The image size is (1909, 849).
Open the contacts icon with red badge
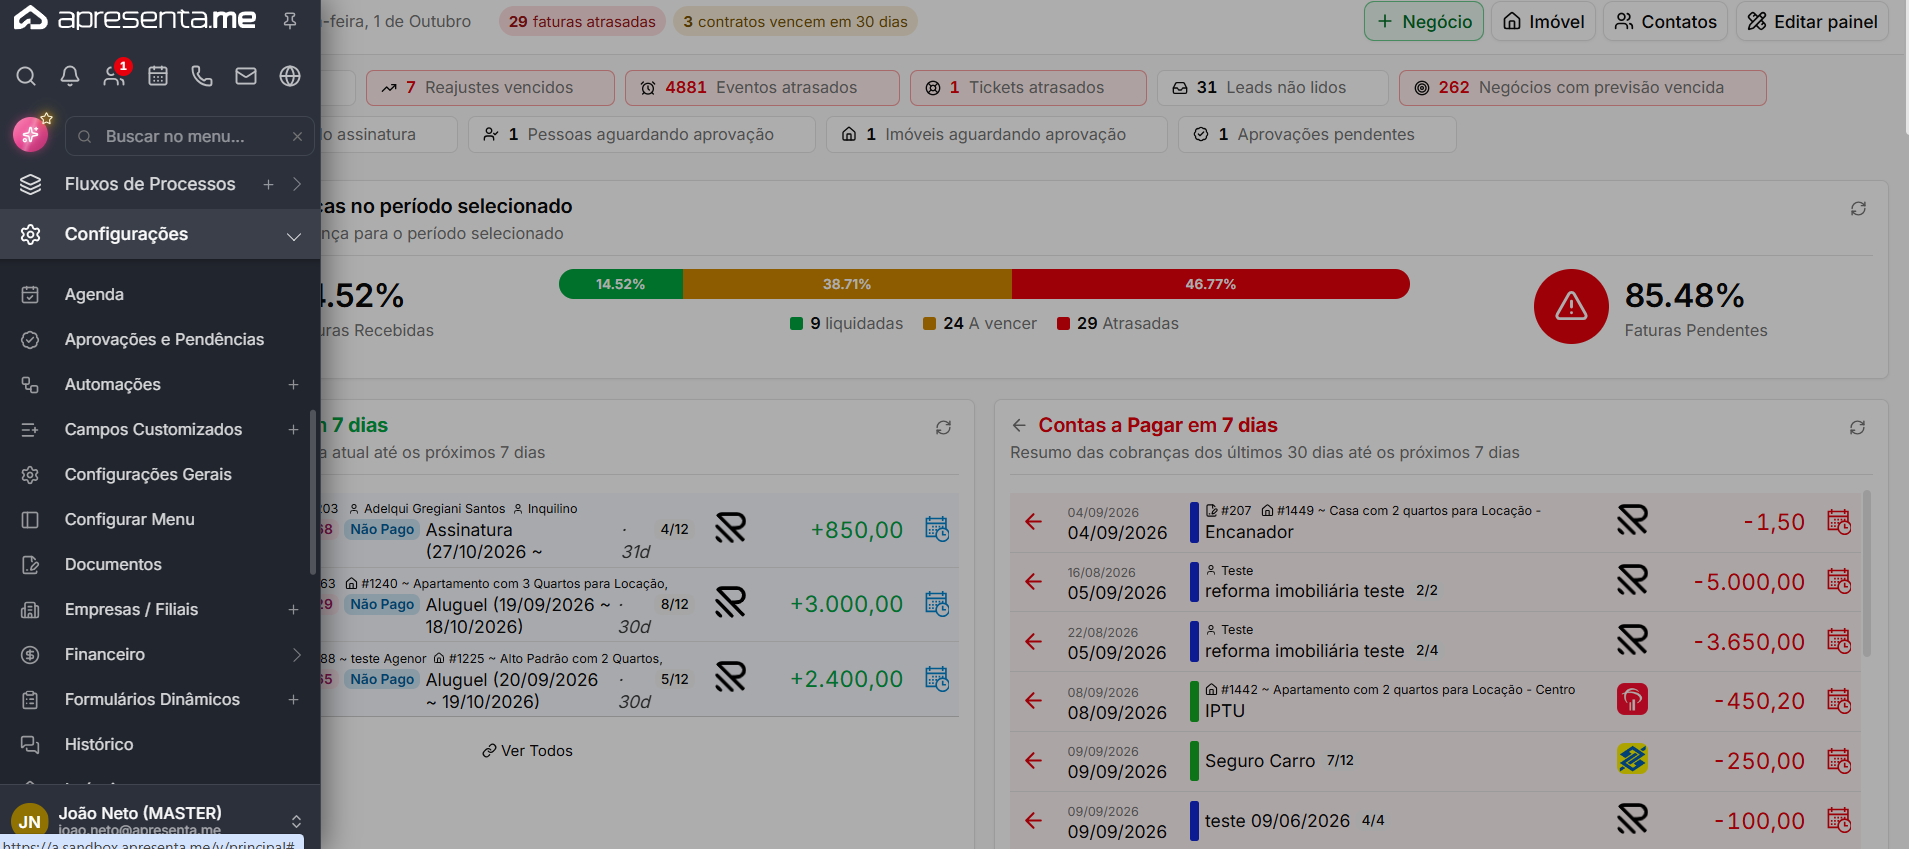point(115,75)
